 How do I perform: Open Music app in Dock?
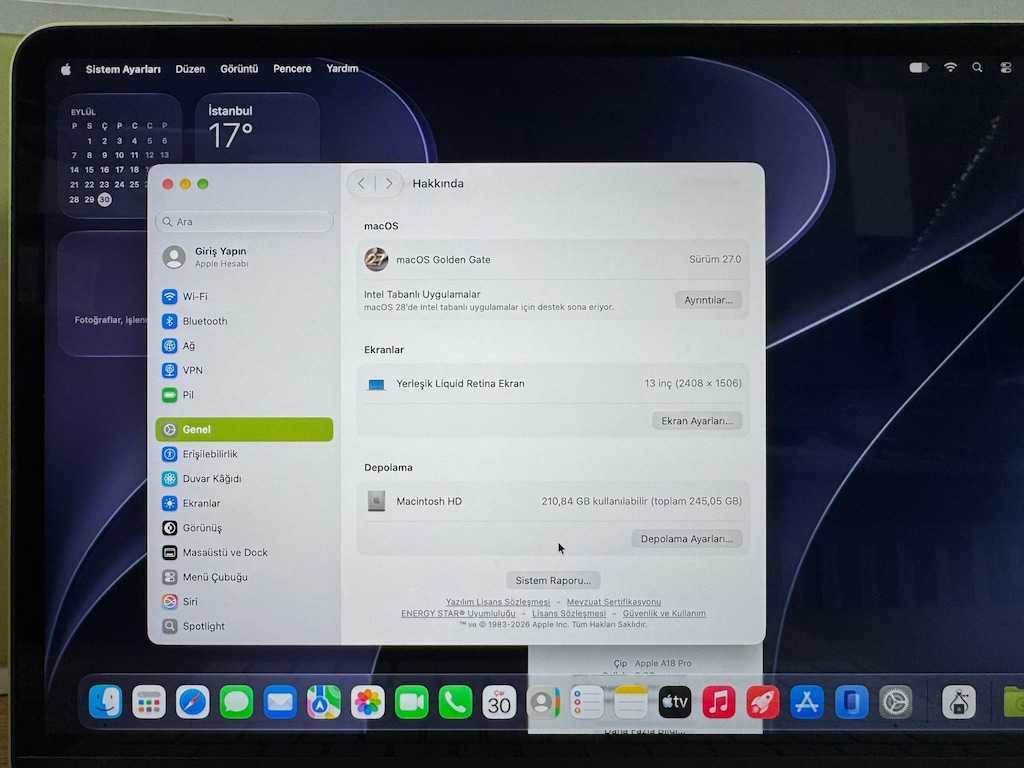click(718, 702)
